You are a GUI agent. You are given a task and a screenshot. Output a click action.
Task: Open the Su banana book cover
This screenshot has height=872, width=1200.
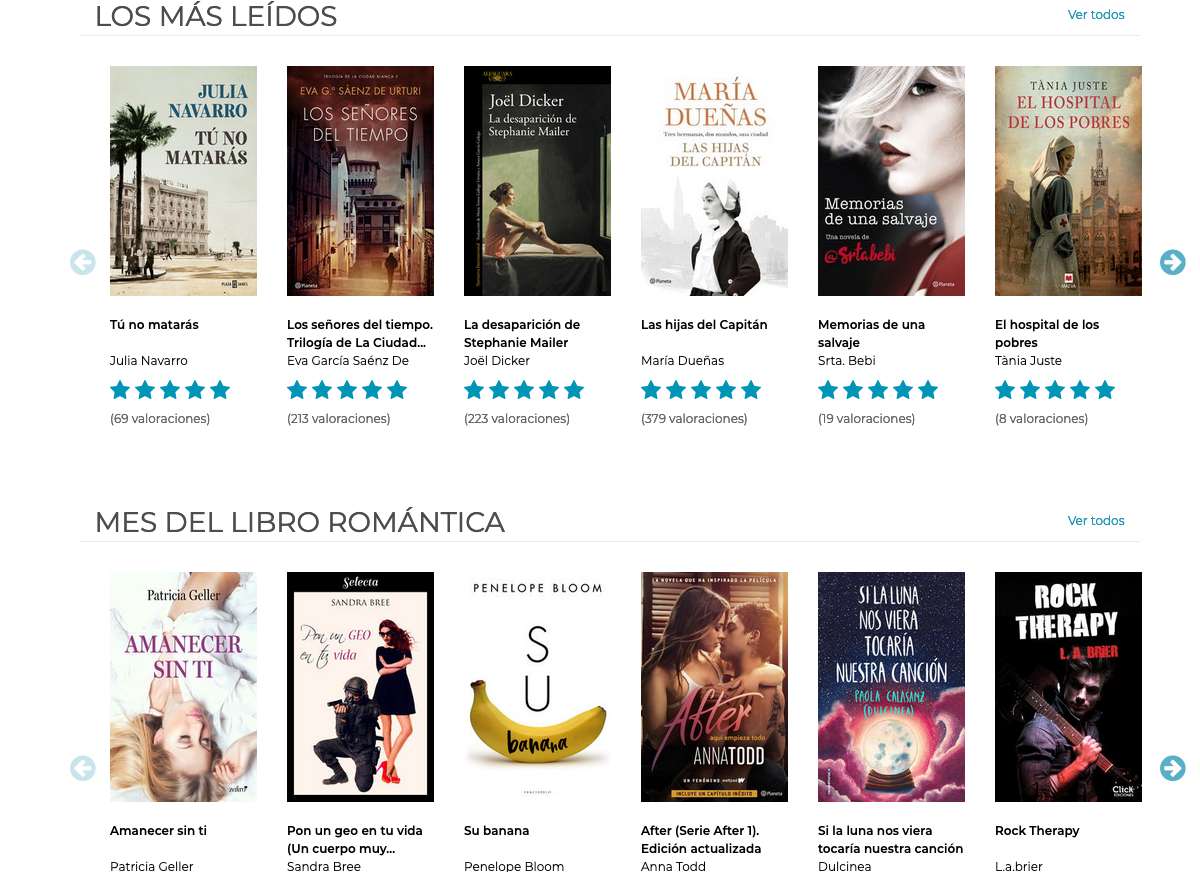pyautogui.click(x=537, y=687)
